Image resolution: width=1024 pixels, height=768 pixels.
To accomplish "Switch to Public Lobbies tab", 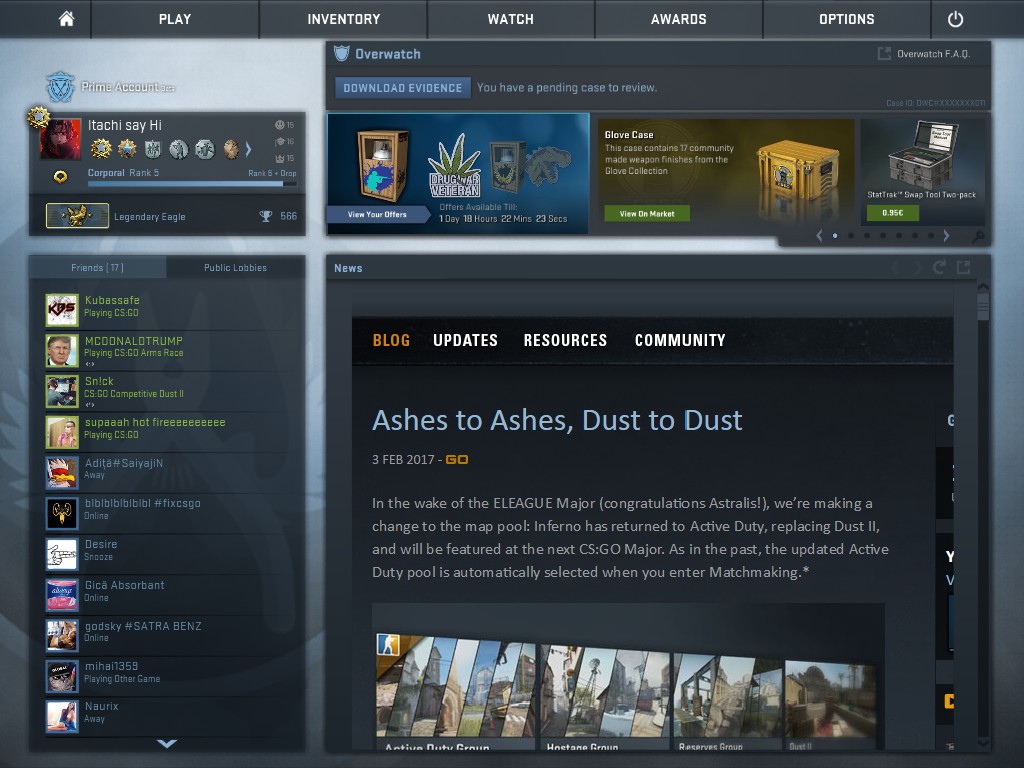I will pos(235,268).
